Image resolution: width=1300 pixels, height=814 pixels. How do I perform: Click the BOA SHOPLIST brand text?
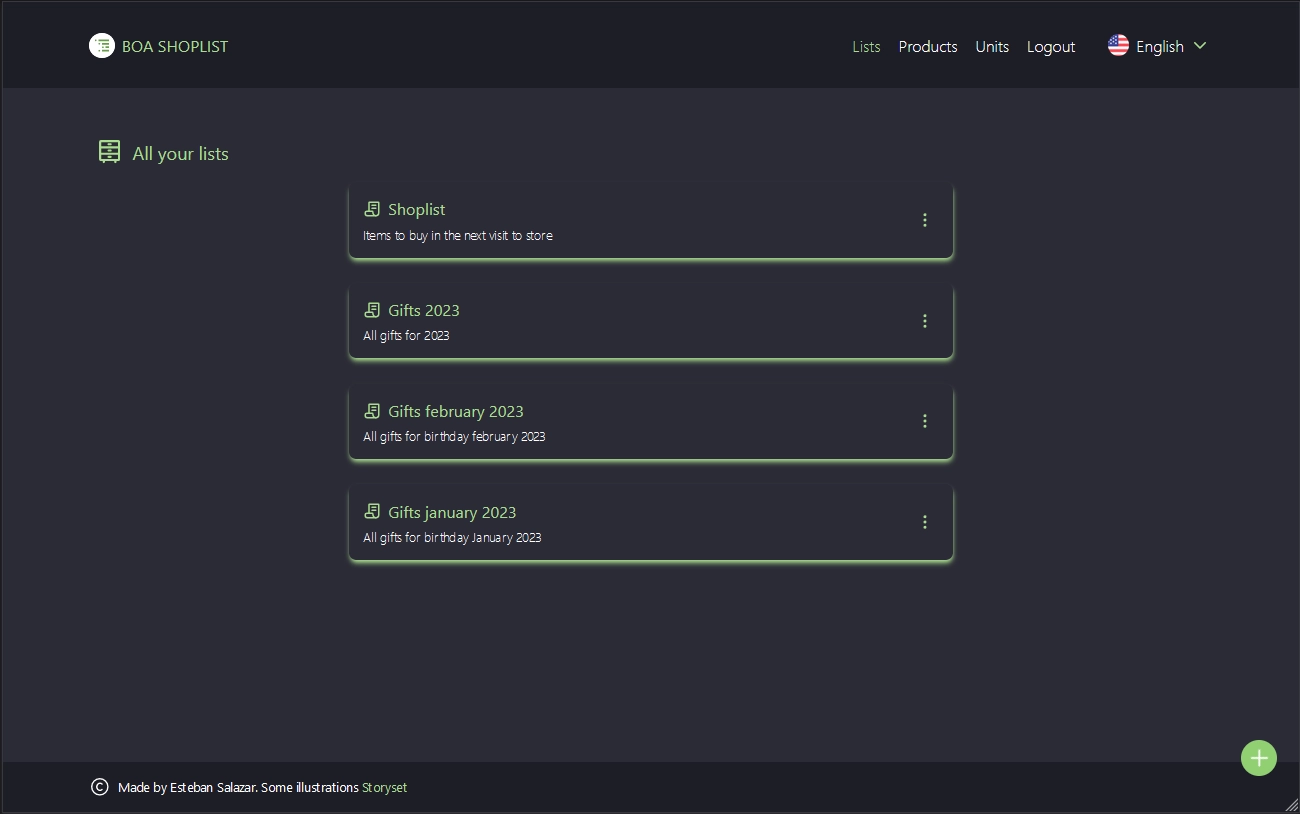click(175, 47)
